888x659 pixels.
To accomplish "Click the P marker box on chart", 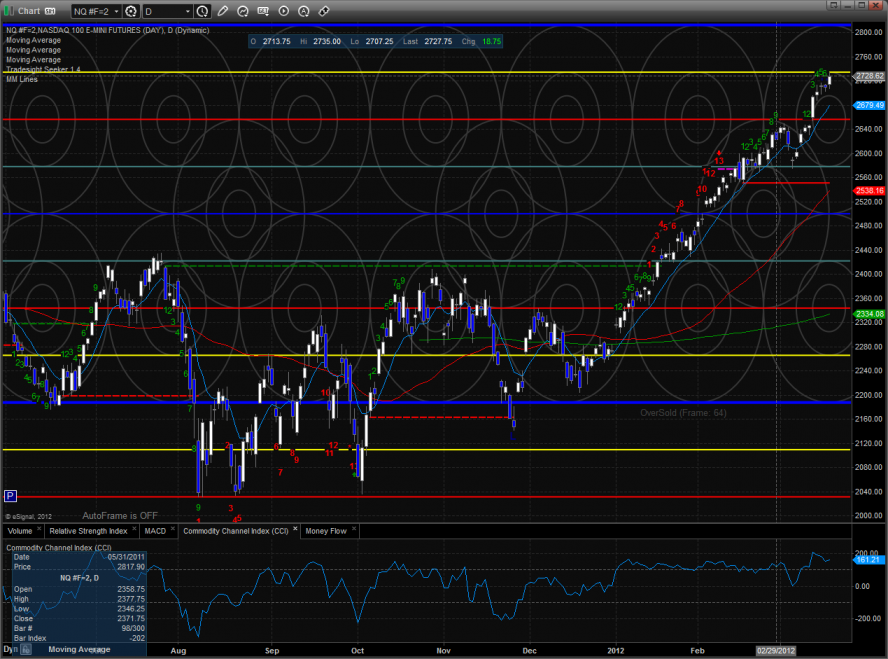I will [x=10, y=495].
